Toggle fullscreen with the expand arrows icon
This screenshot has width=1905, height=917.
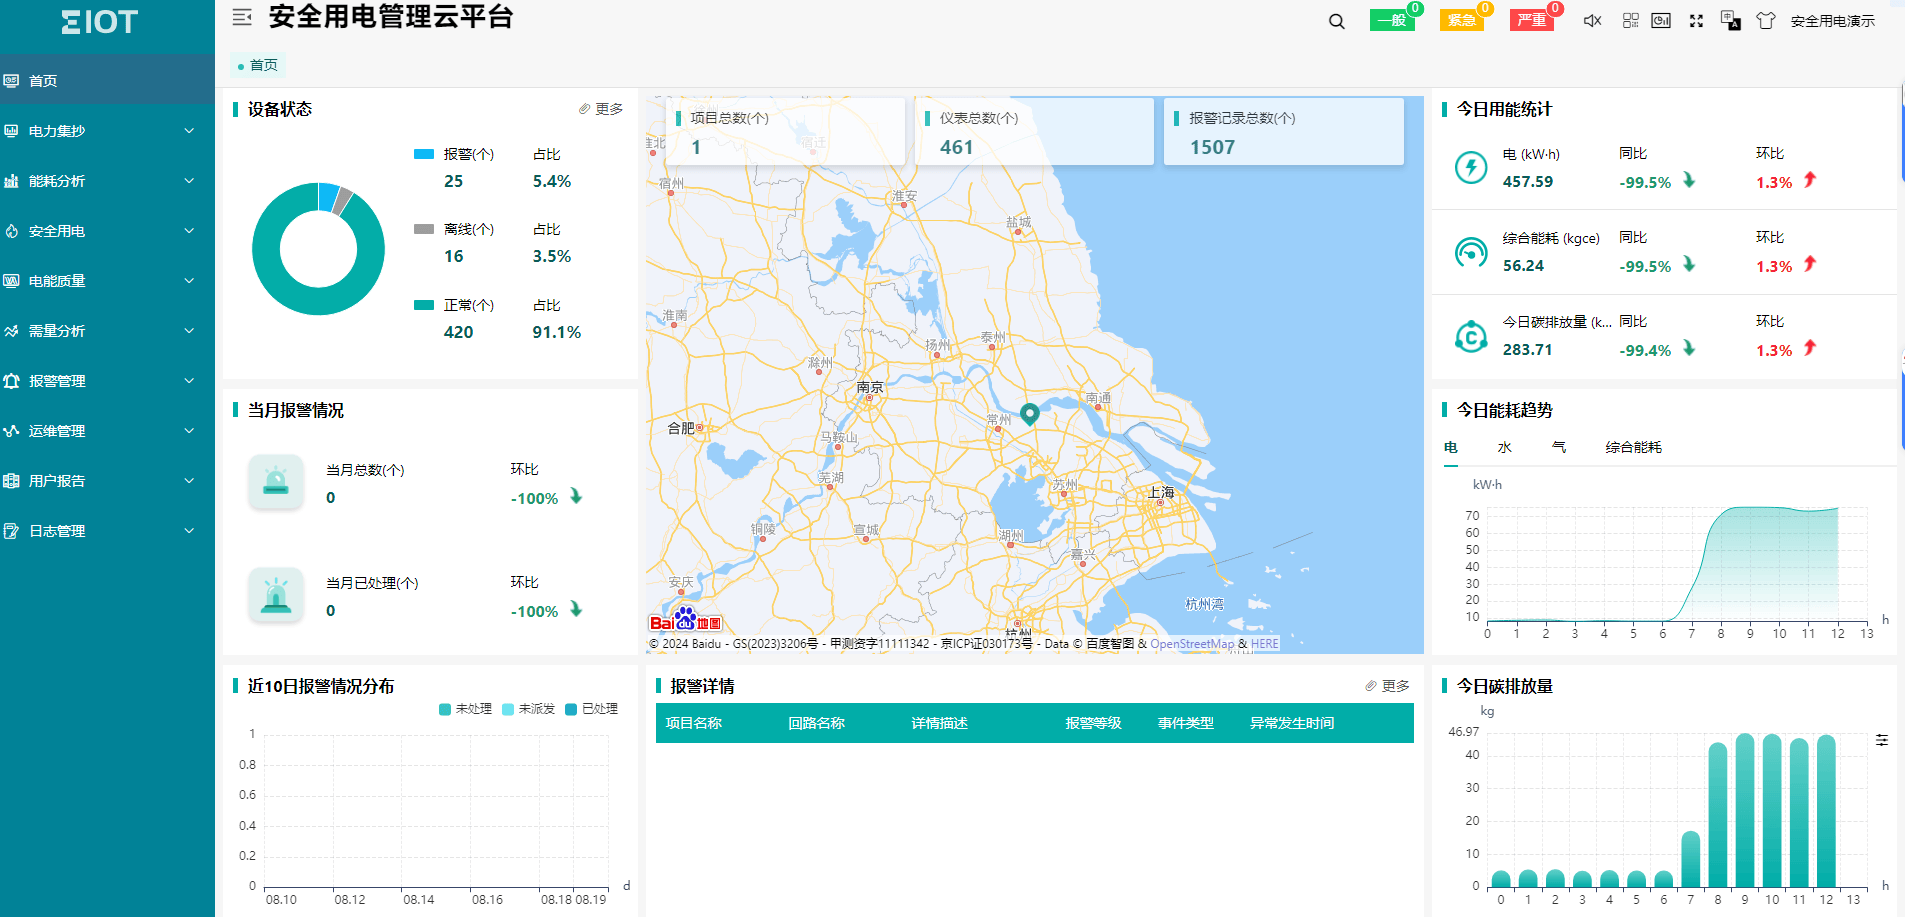click(x=1696, y=20)
